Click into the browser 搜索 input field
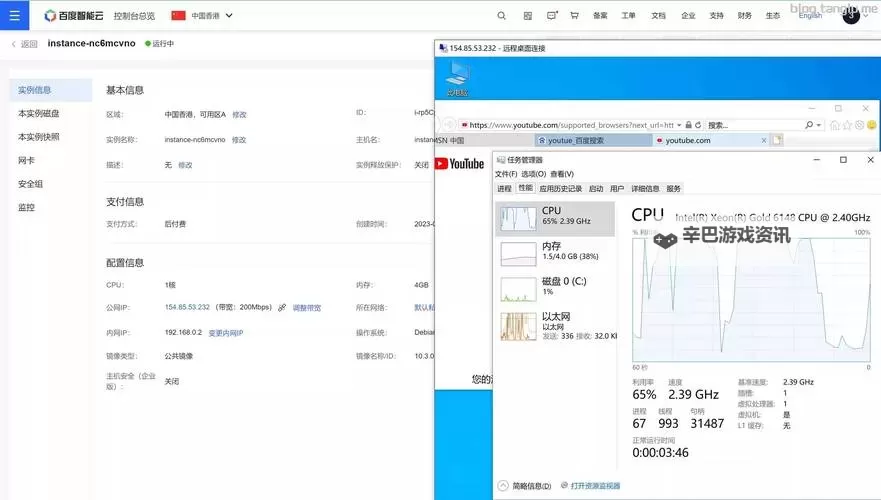The image size is (881, 500). 755,125
